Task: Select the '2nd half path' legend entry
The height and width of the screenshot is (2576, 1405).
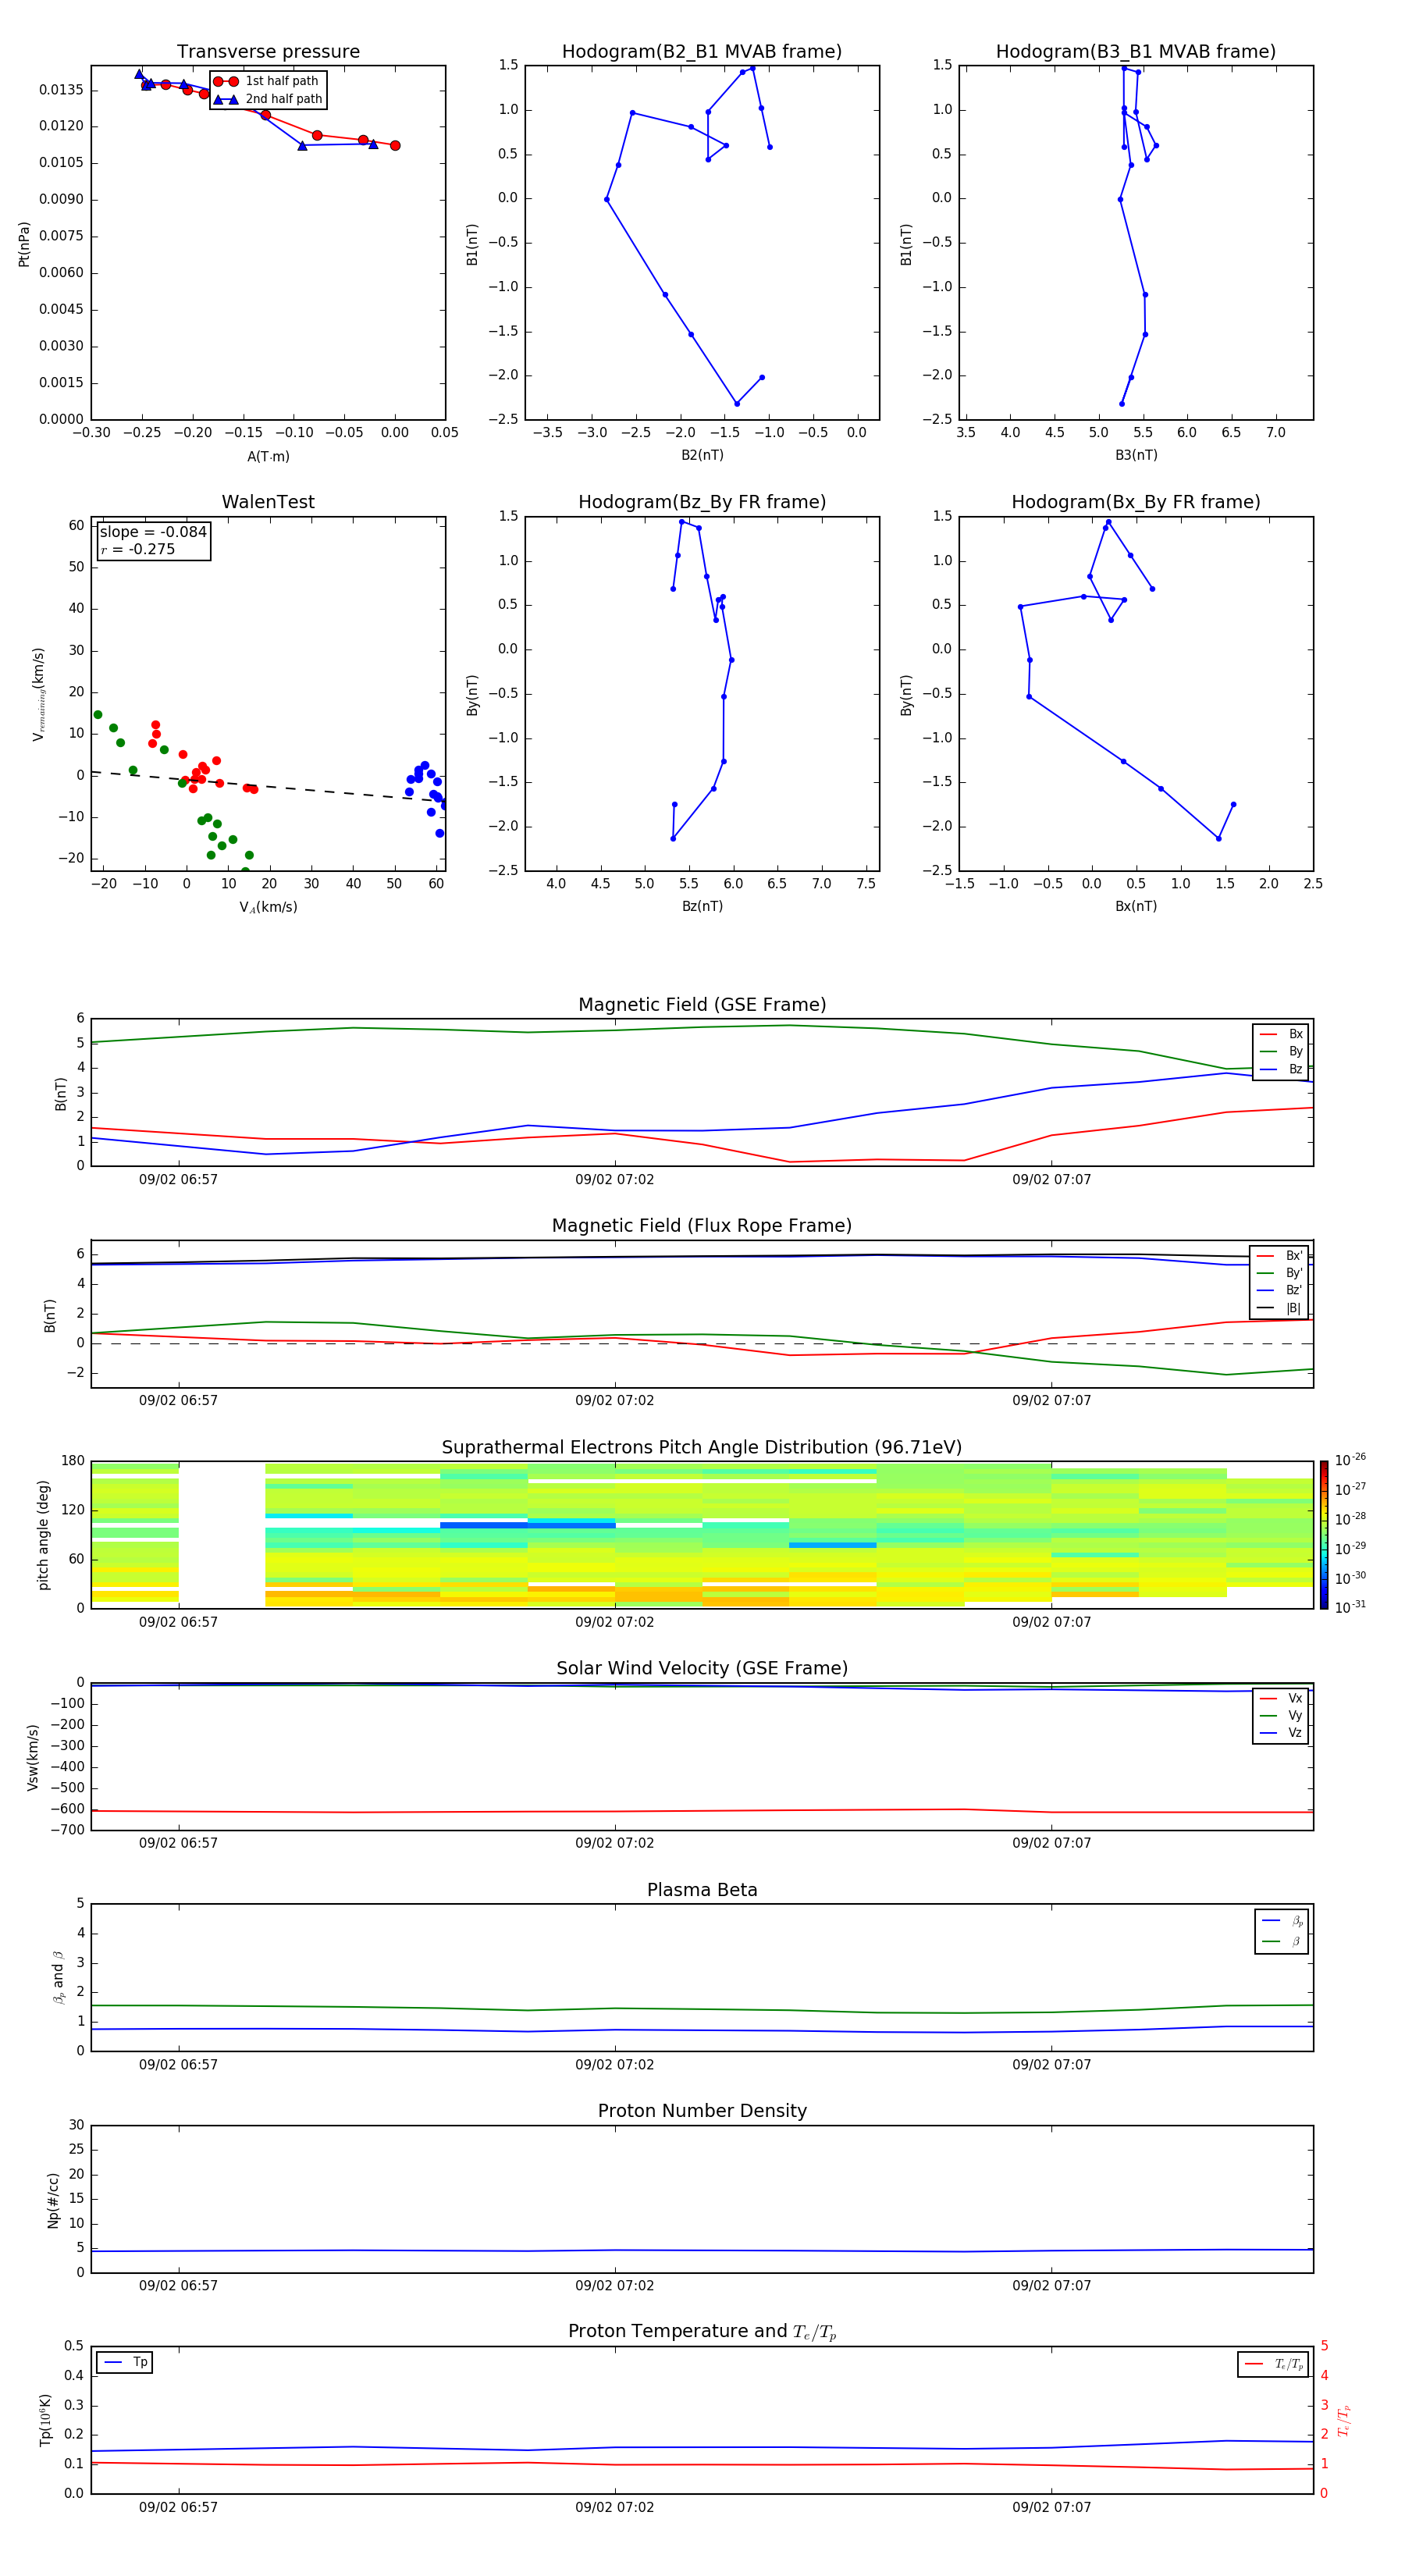Action: [268, 99]
